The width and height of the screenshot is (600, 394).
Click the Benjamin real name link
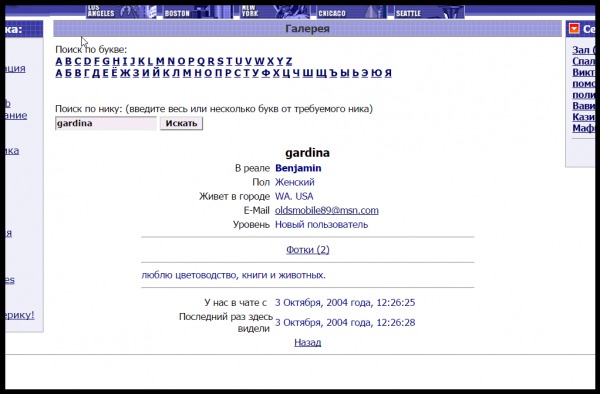pyautogui.click(x=298, y=168)
